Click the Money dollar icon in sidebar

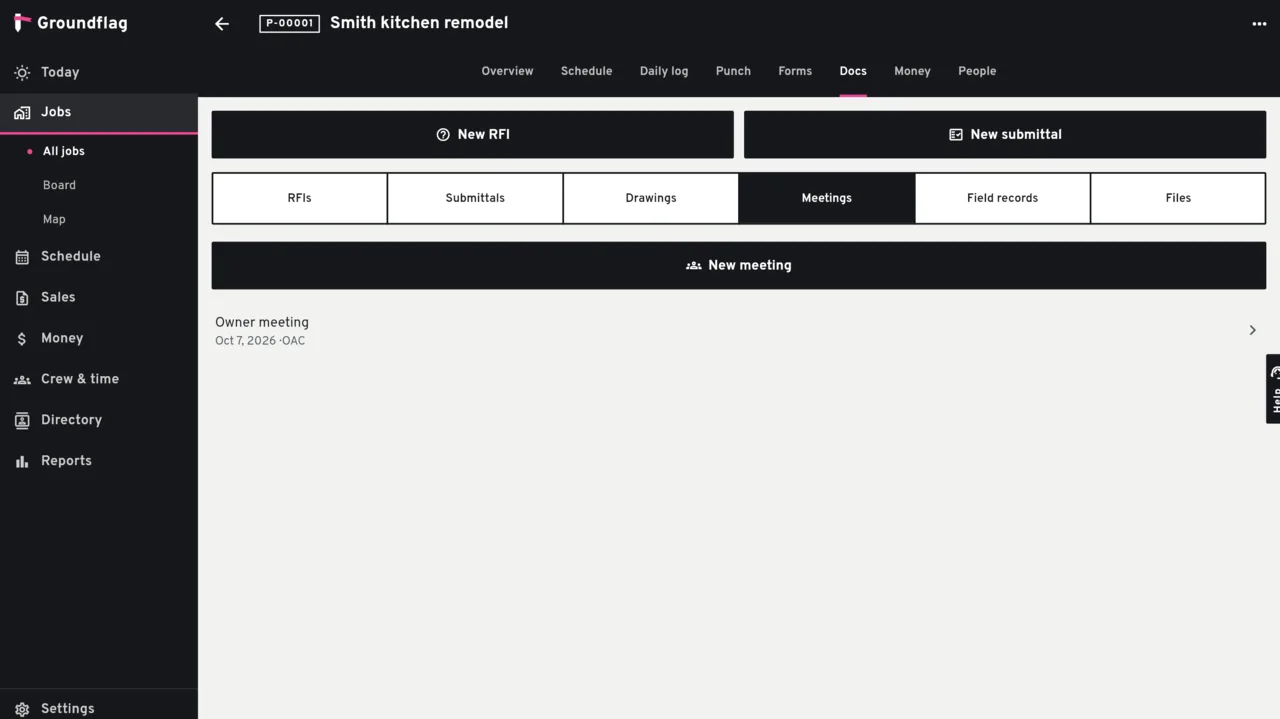coord(22,339)
